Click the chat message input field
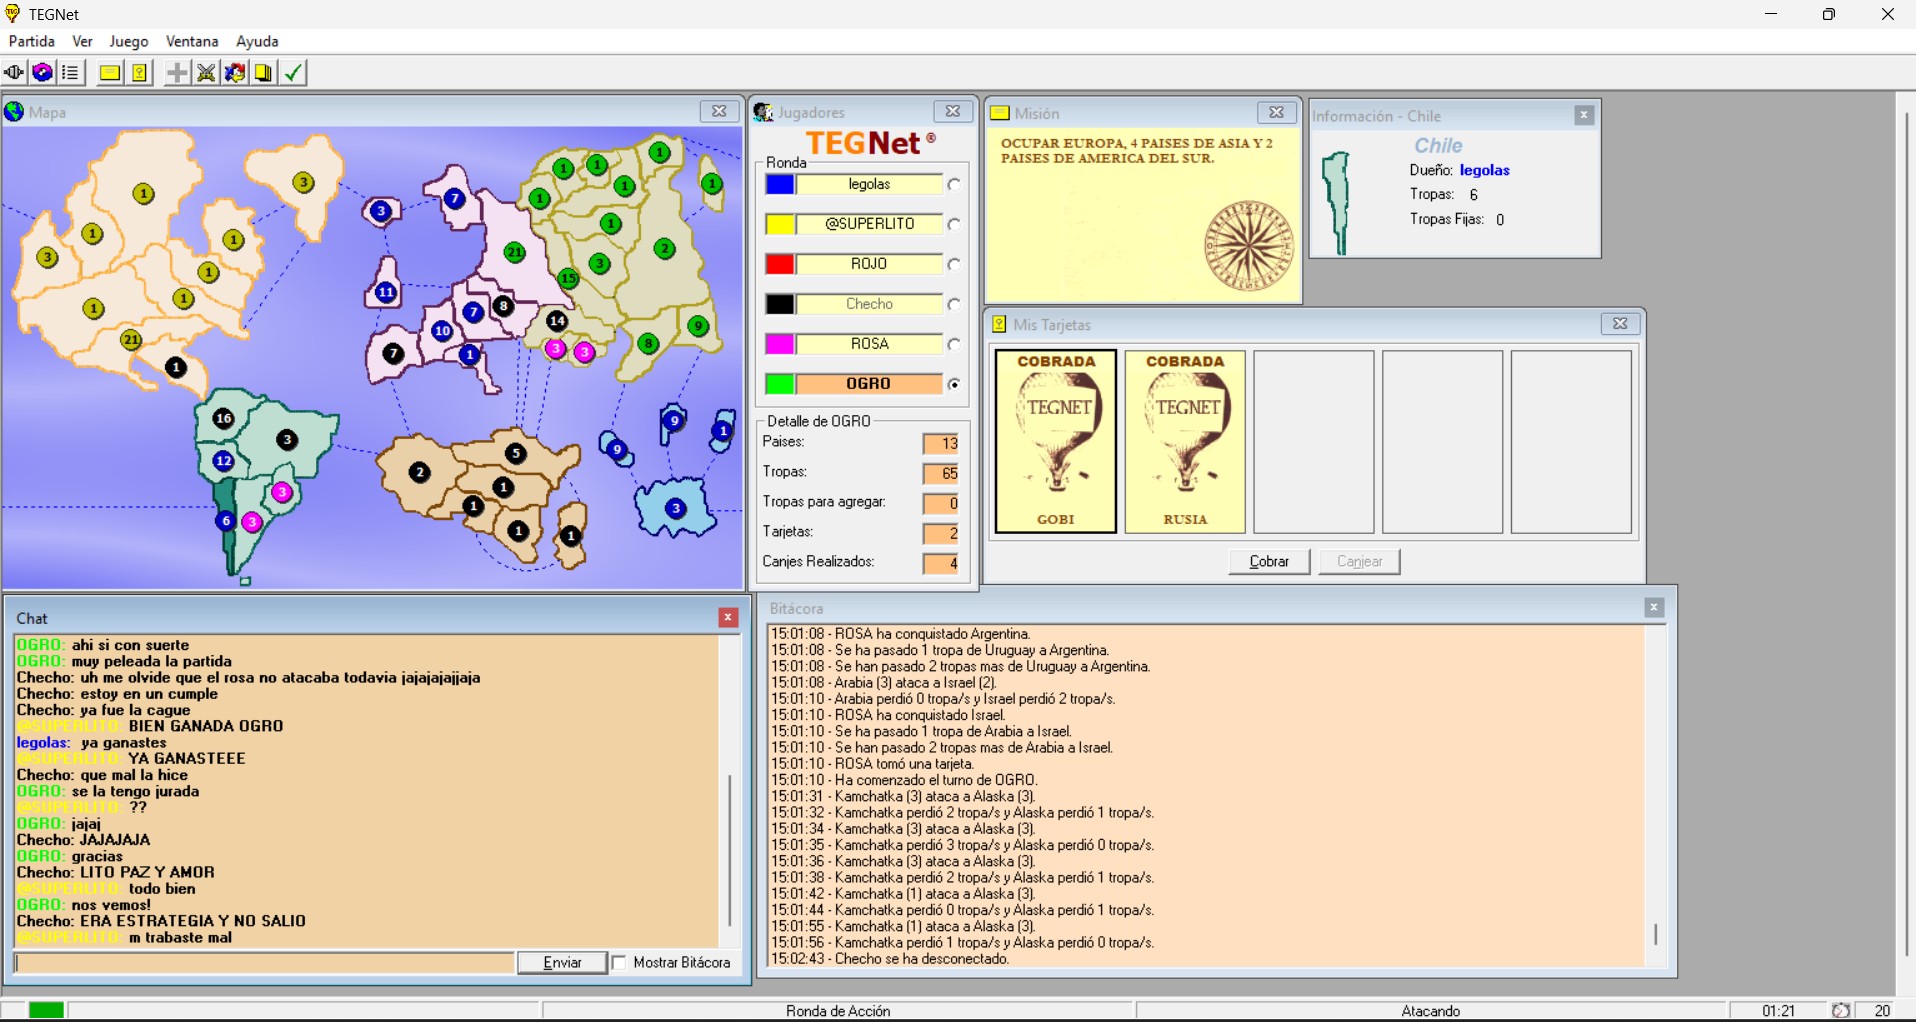The width and height of the screenshot is (1916, 1022). coord(265,962)
